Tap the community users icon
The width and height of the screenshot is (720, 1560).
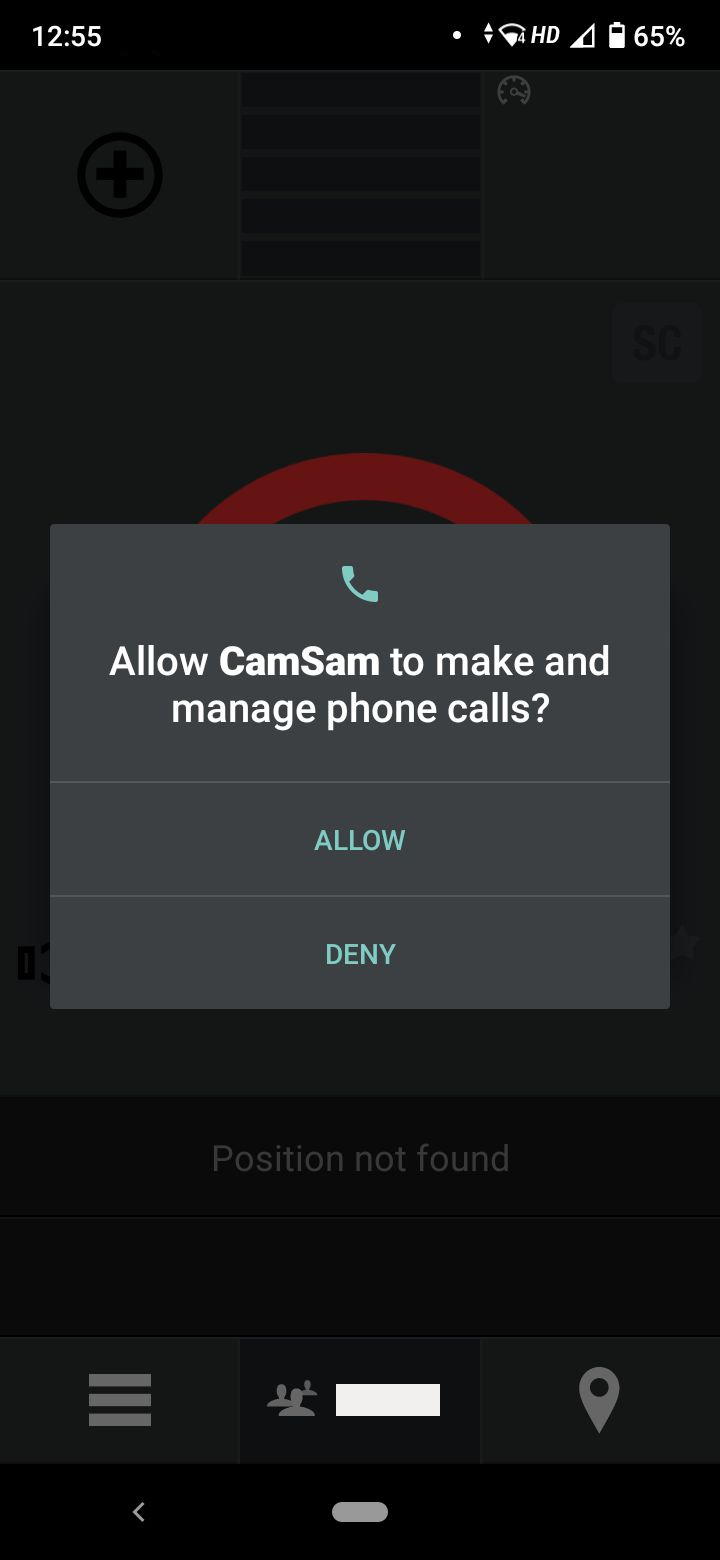click(x=292, y=1399)
